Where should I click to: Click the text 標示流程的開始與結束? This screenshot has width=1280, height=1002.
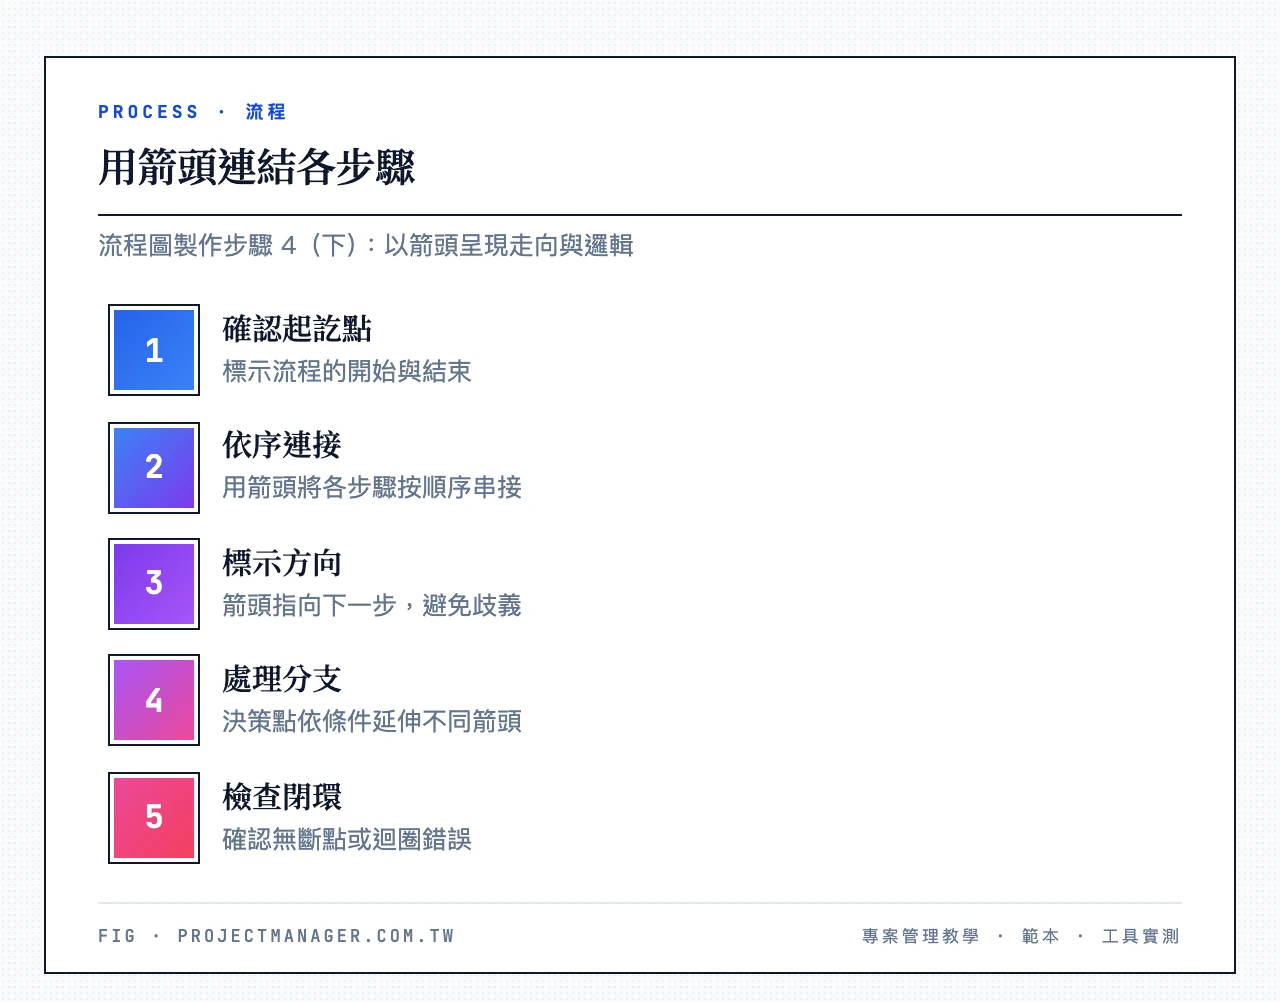coord(347,371)
